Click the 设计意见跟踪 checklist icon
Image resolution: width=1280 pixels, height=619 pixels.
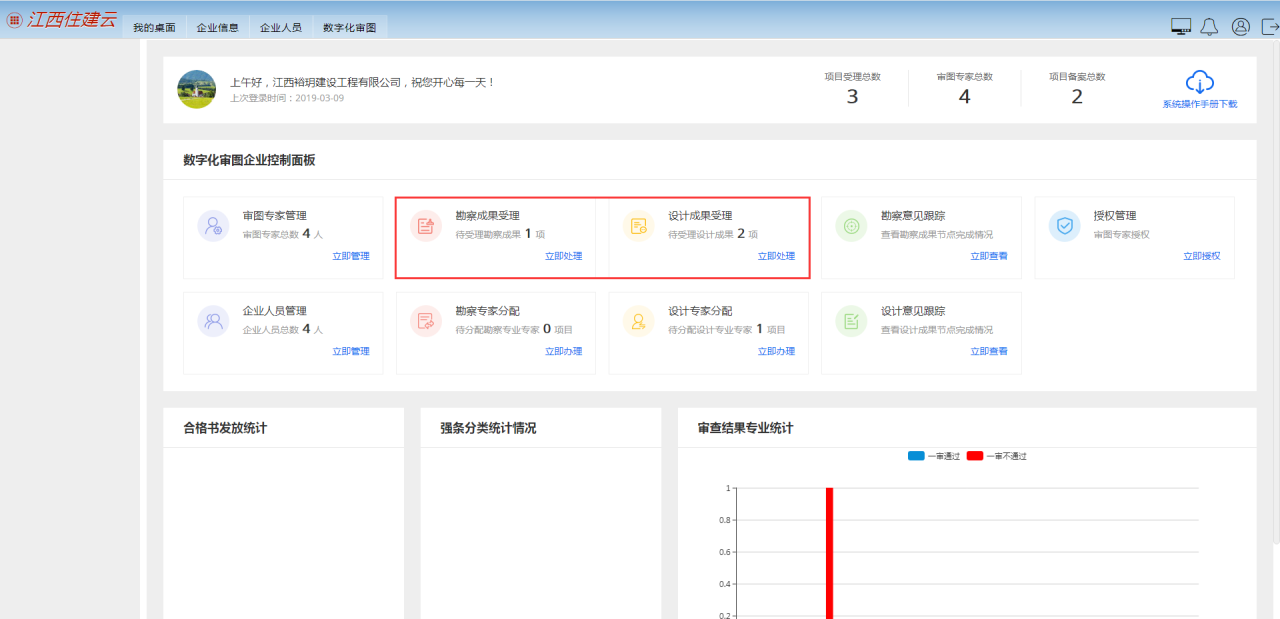coord(852,322)
